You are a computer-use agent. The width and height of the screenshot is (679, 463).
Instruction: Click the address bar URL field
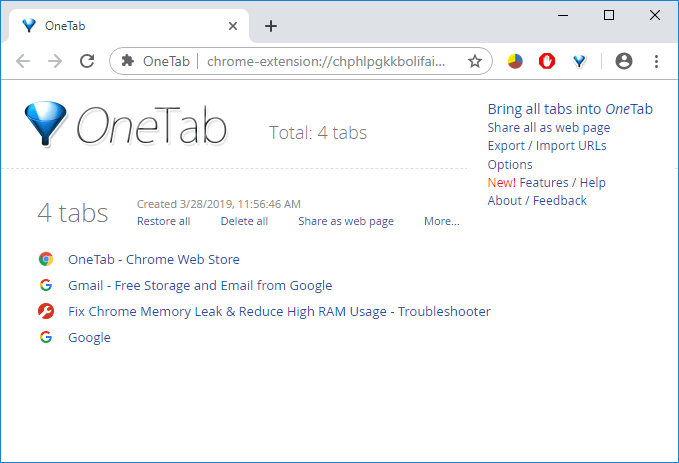[x=330, y=61]
